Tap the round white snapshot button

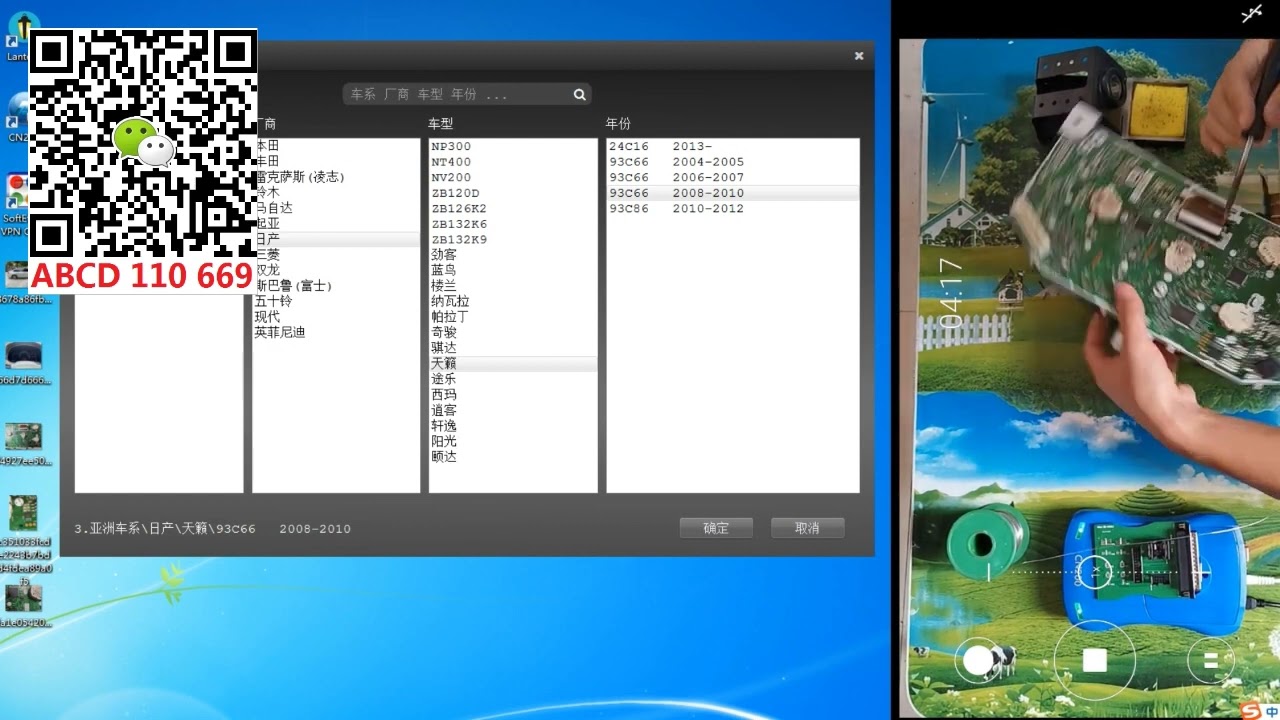(978, 660)
